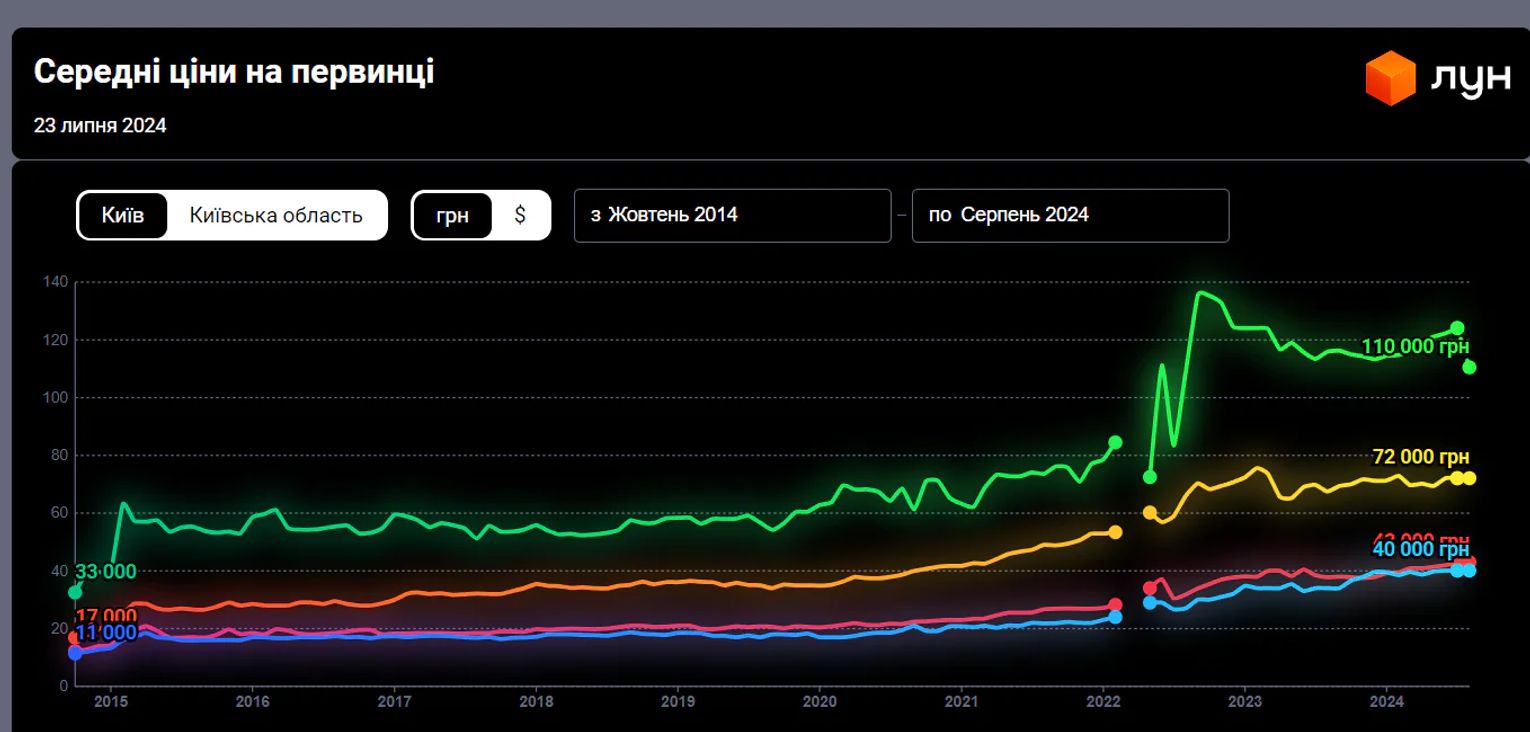Click the green line peak marker at 124

1457,328
